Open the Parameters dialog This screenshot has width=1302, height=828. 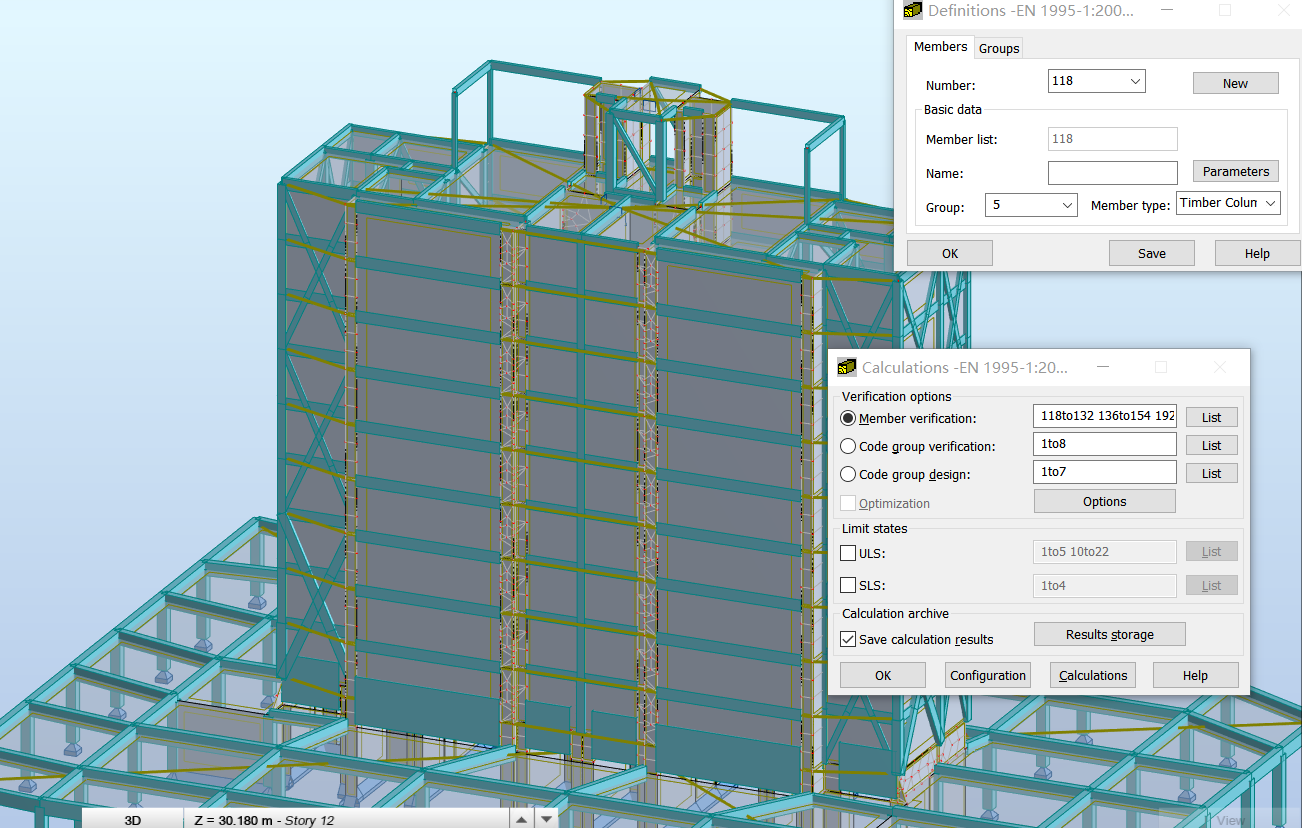pyautogui.click(x=1235, y=170)
